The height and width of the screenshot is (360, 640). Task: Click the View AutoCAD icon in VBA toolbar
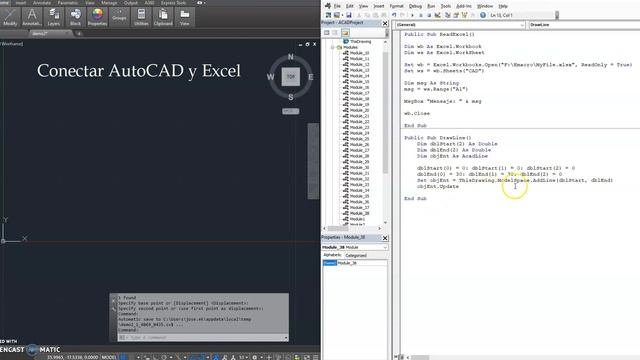(328, 15)
